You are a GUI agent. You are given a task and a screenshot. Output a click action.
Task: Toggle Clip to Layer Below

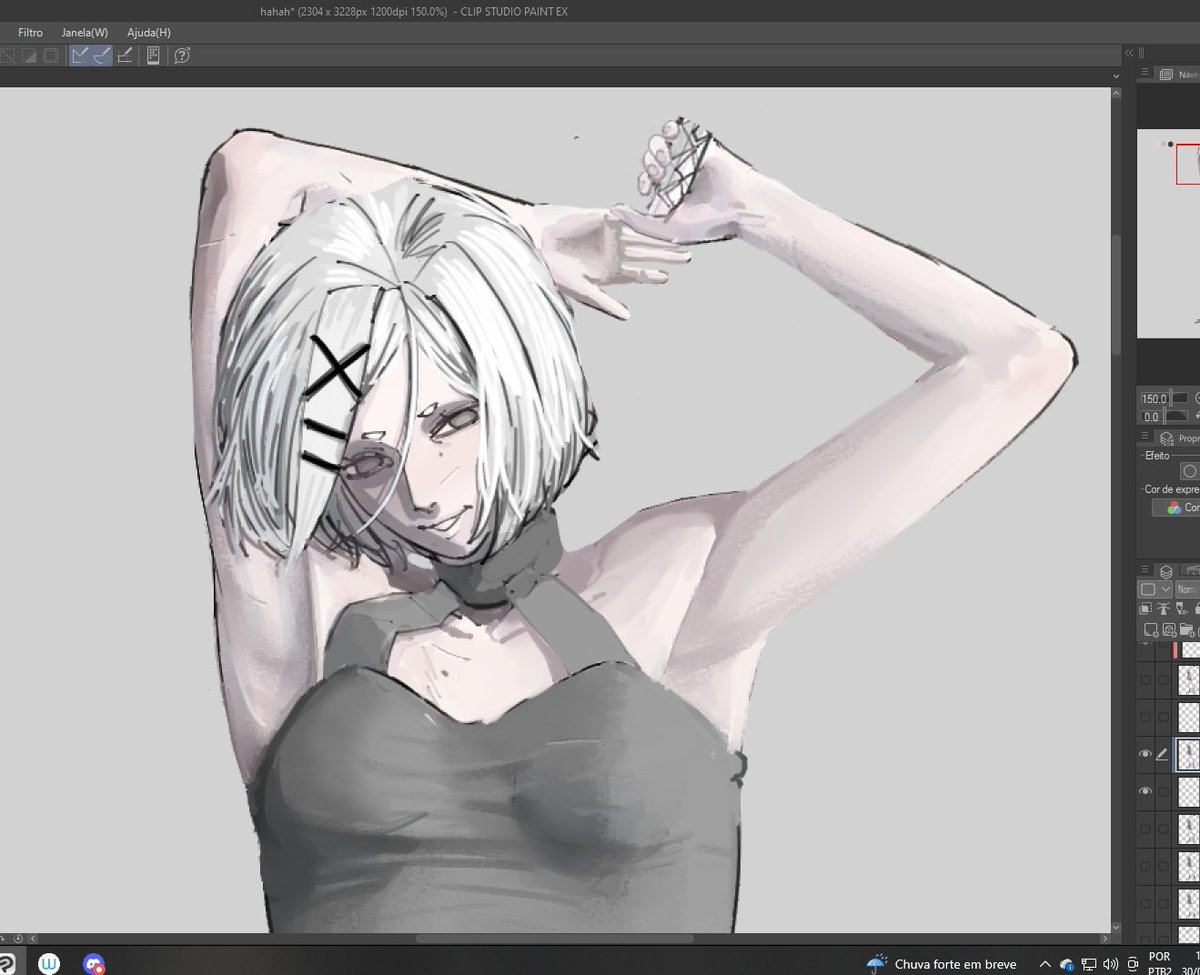(x=1147, y=608)
